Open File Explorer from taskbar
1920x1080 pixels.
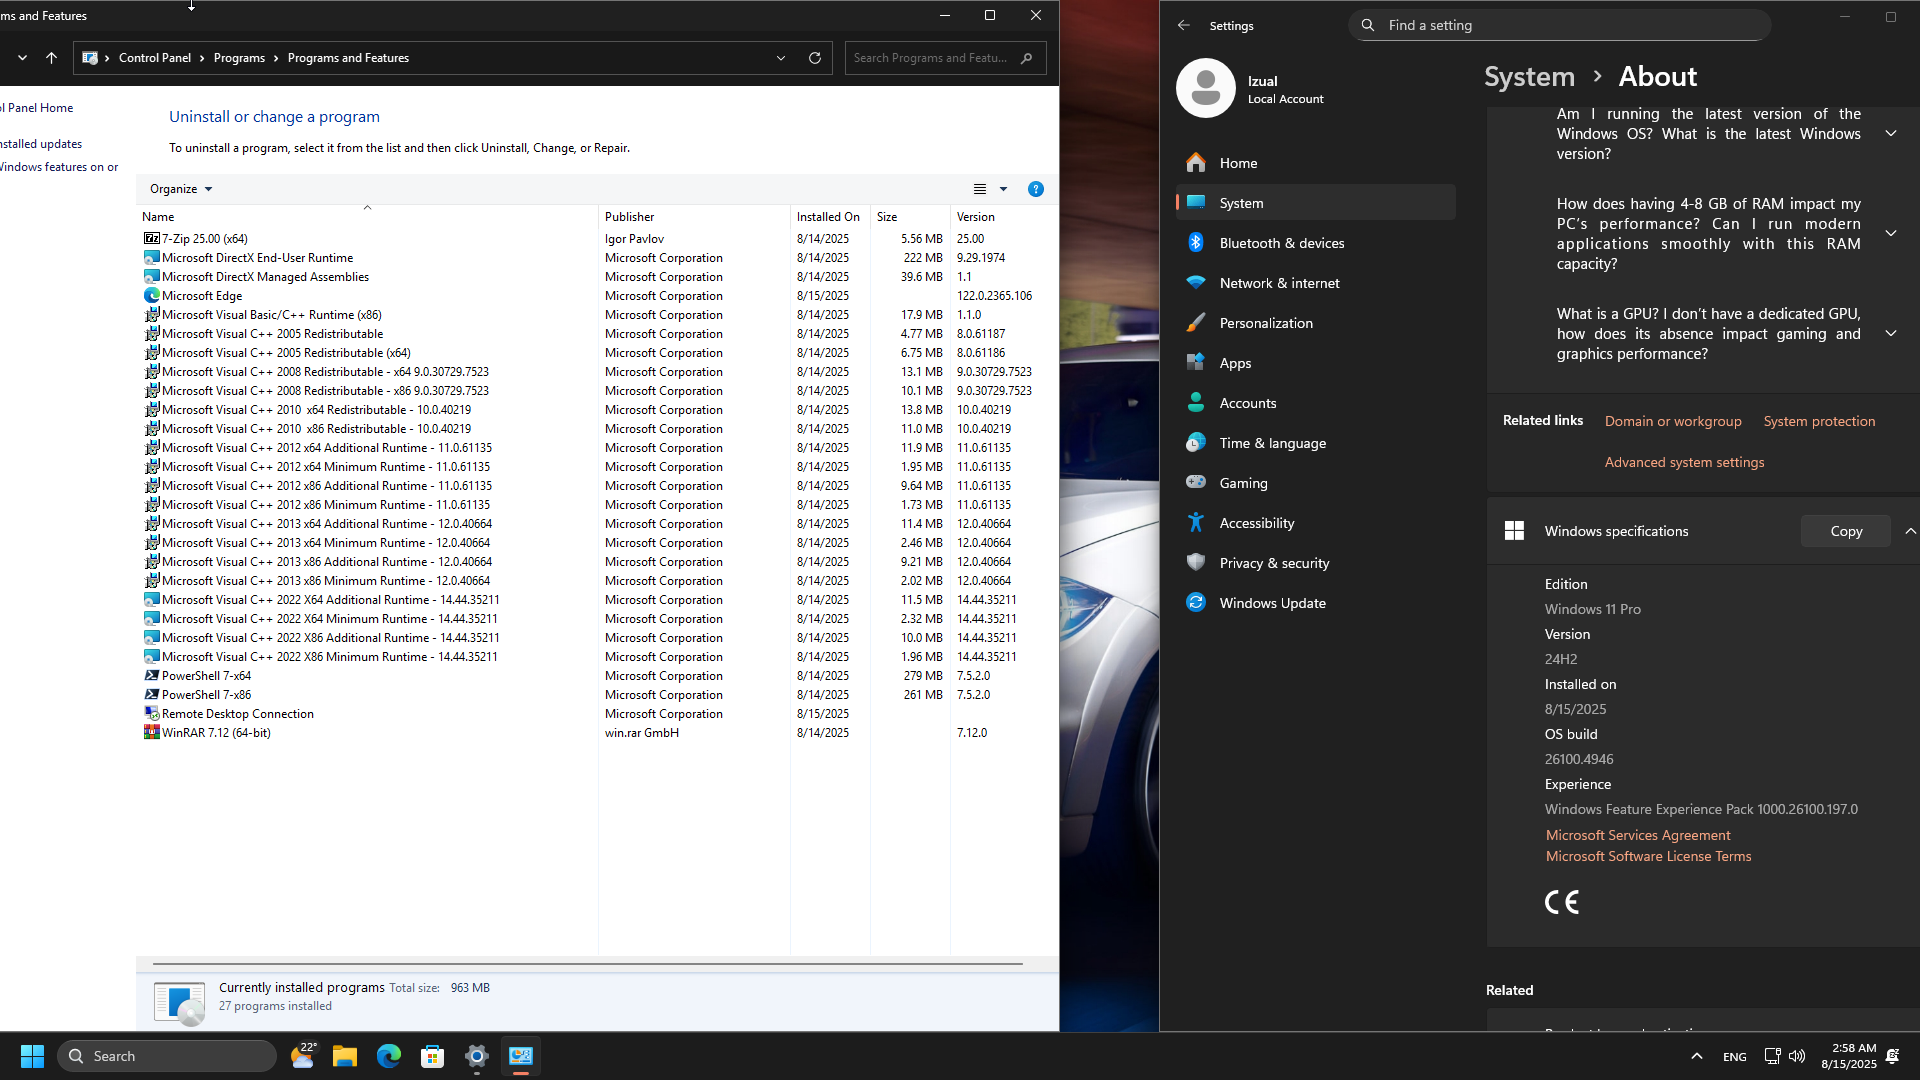click(345, 1056)
